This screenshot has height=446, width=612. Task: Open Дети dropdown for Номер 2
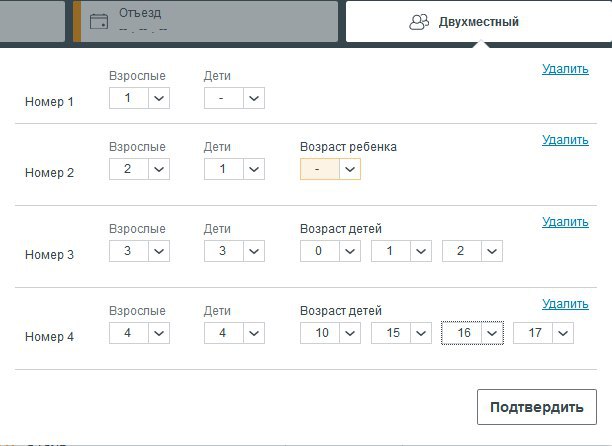coord(234,169)
